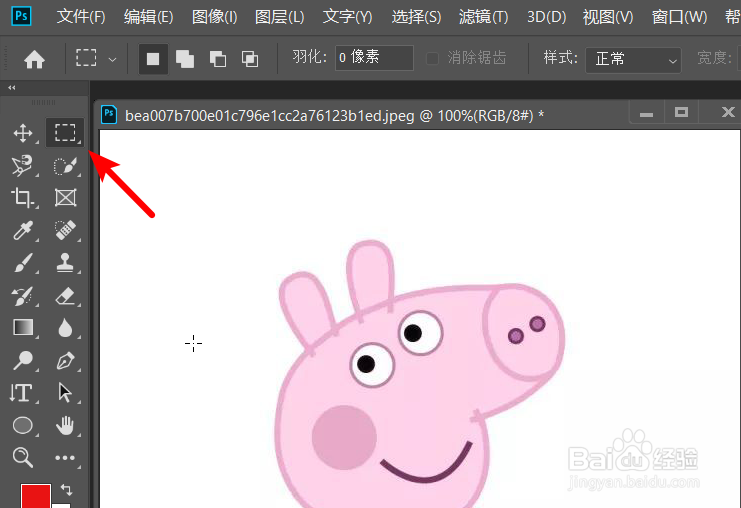This screenshot has width=741, height=508.
Task: Select the Crop tool
Action: pos(22,198)
